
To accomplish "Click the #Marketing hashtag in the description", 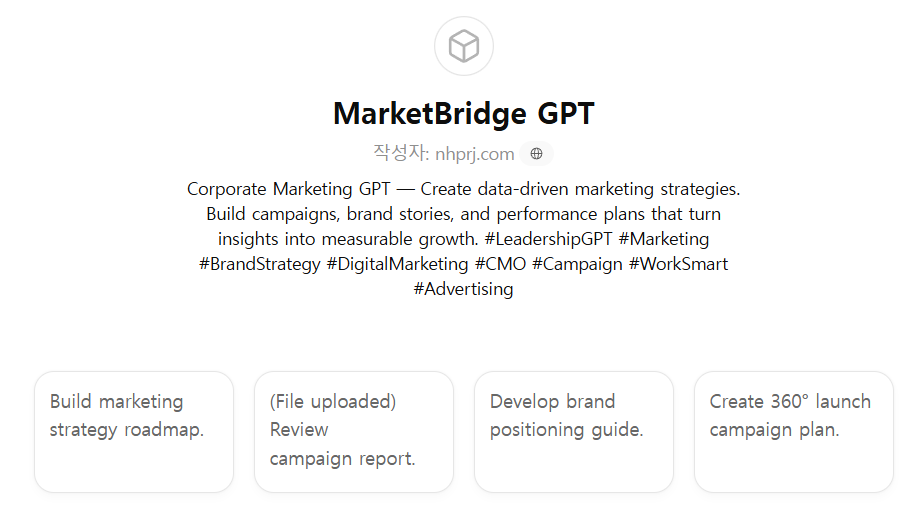I will click(664, 239).
